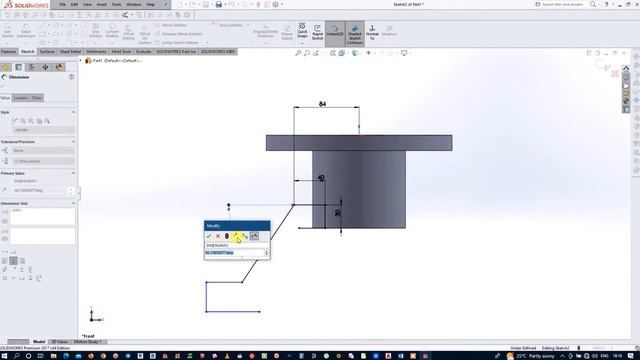
Task: Select center justify in Dimension Text
Action: 13,261
